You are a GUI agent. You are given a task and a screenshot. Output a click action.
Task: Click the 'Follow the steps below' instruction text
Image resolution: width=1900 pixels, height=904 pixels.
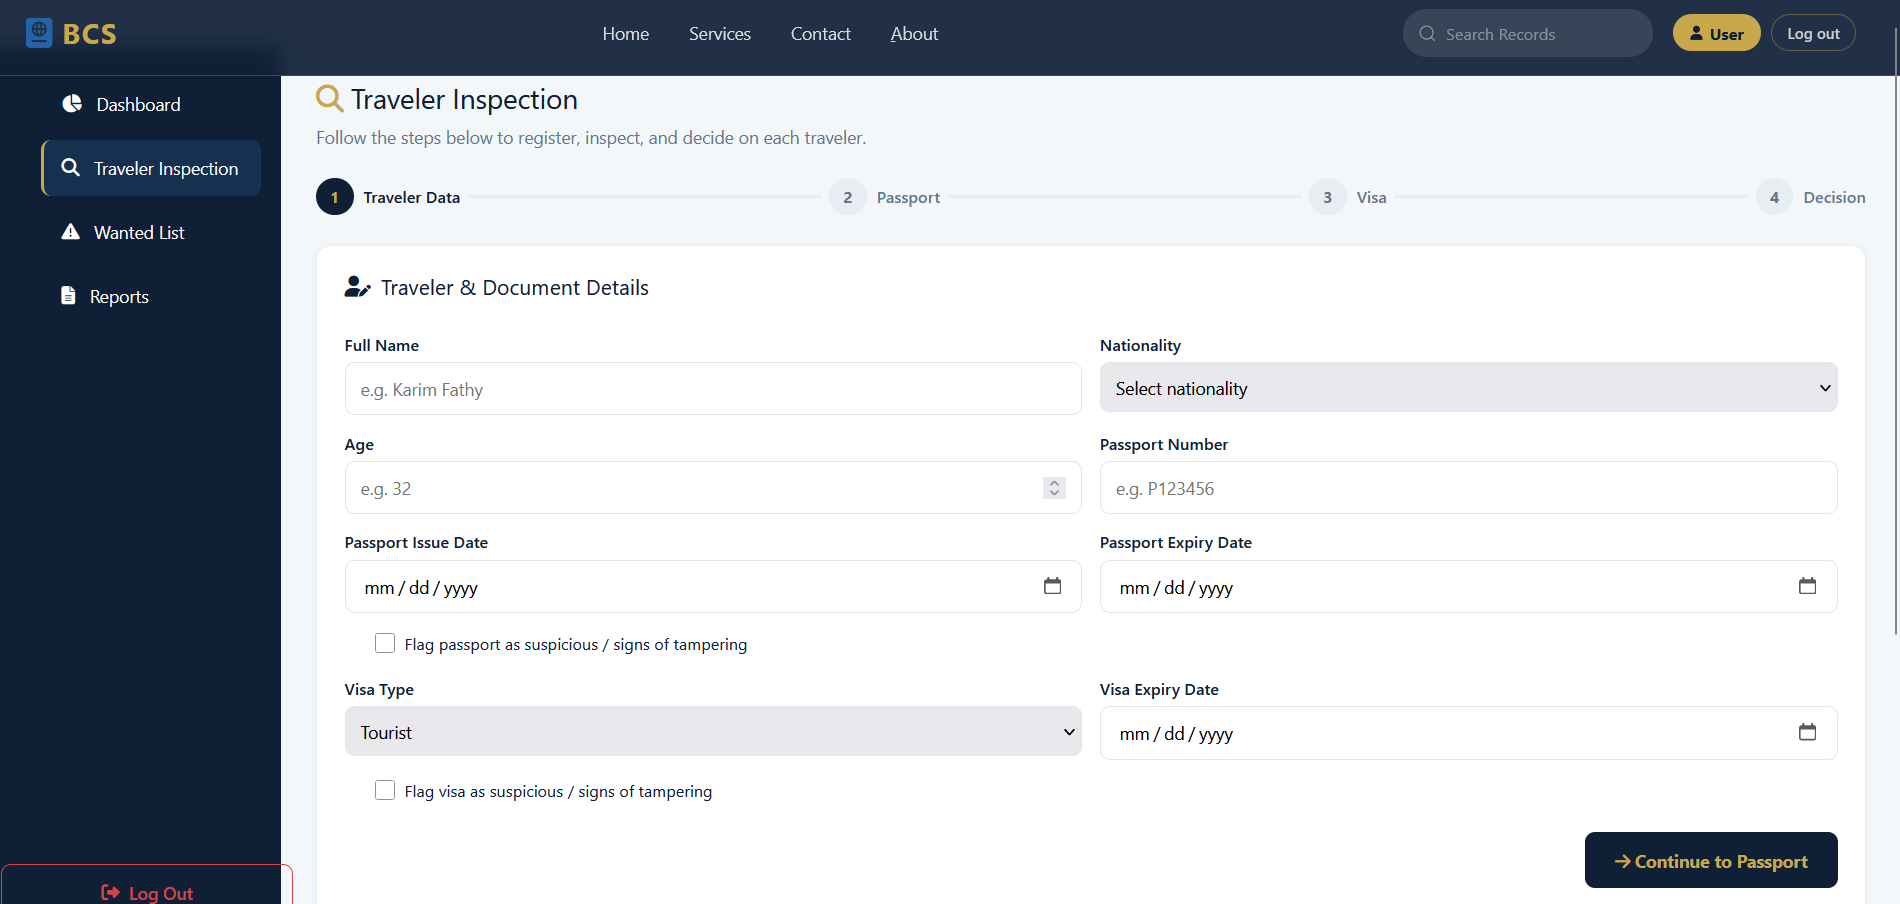click(591, 138)
